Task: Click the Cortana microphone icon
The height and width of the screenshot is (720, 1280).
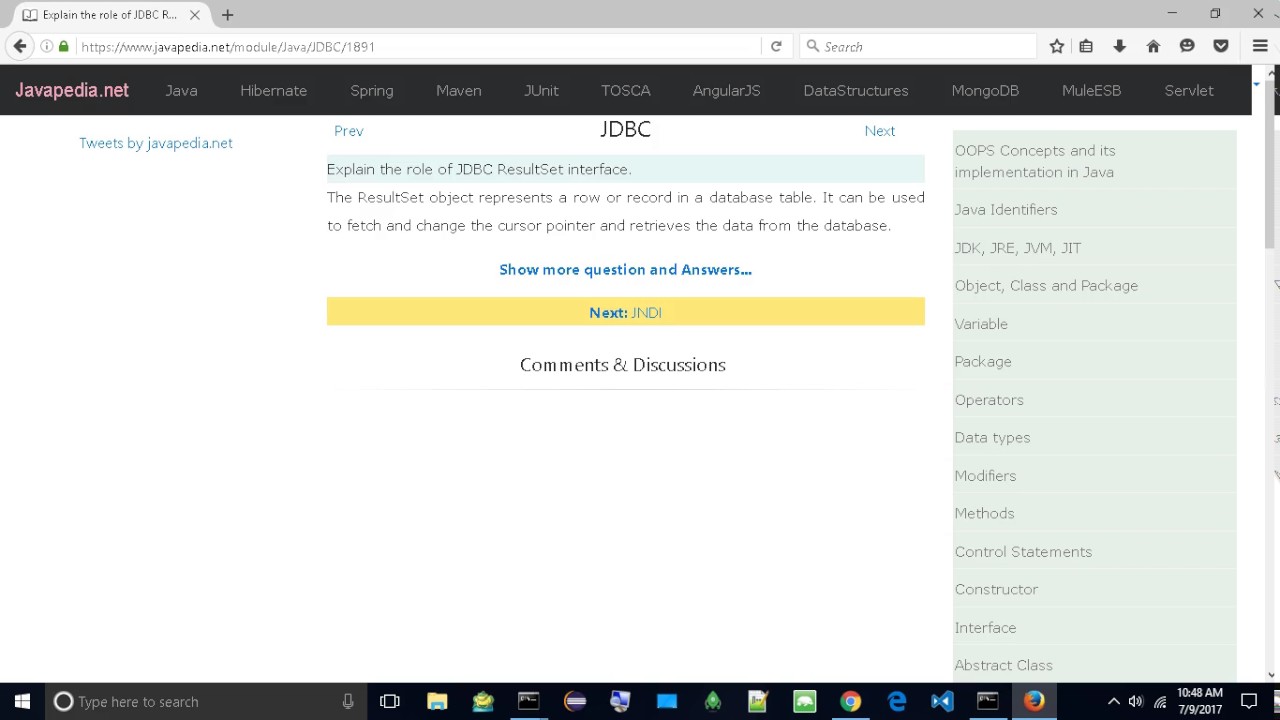Action: [x=348, y=702]
